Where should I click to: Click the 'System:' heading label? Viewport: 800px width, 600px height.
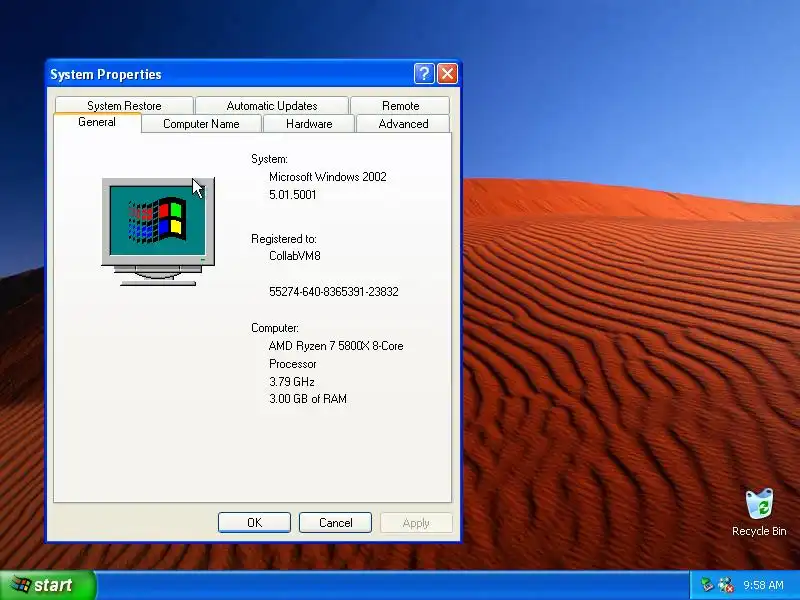coord(269,159)
